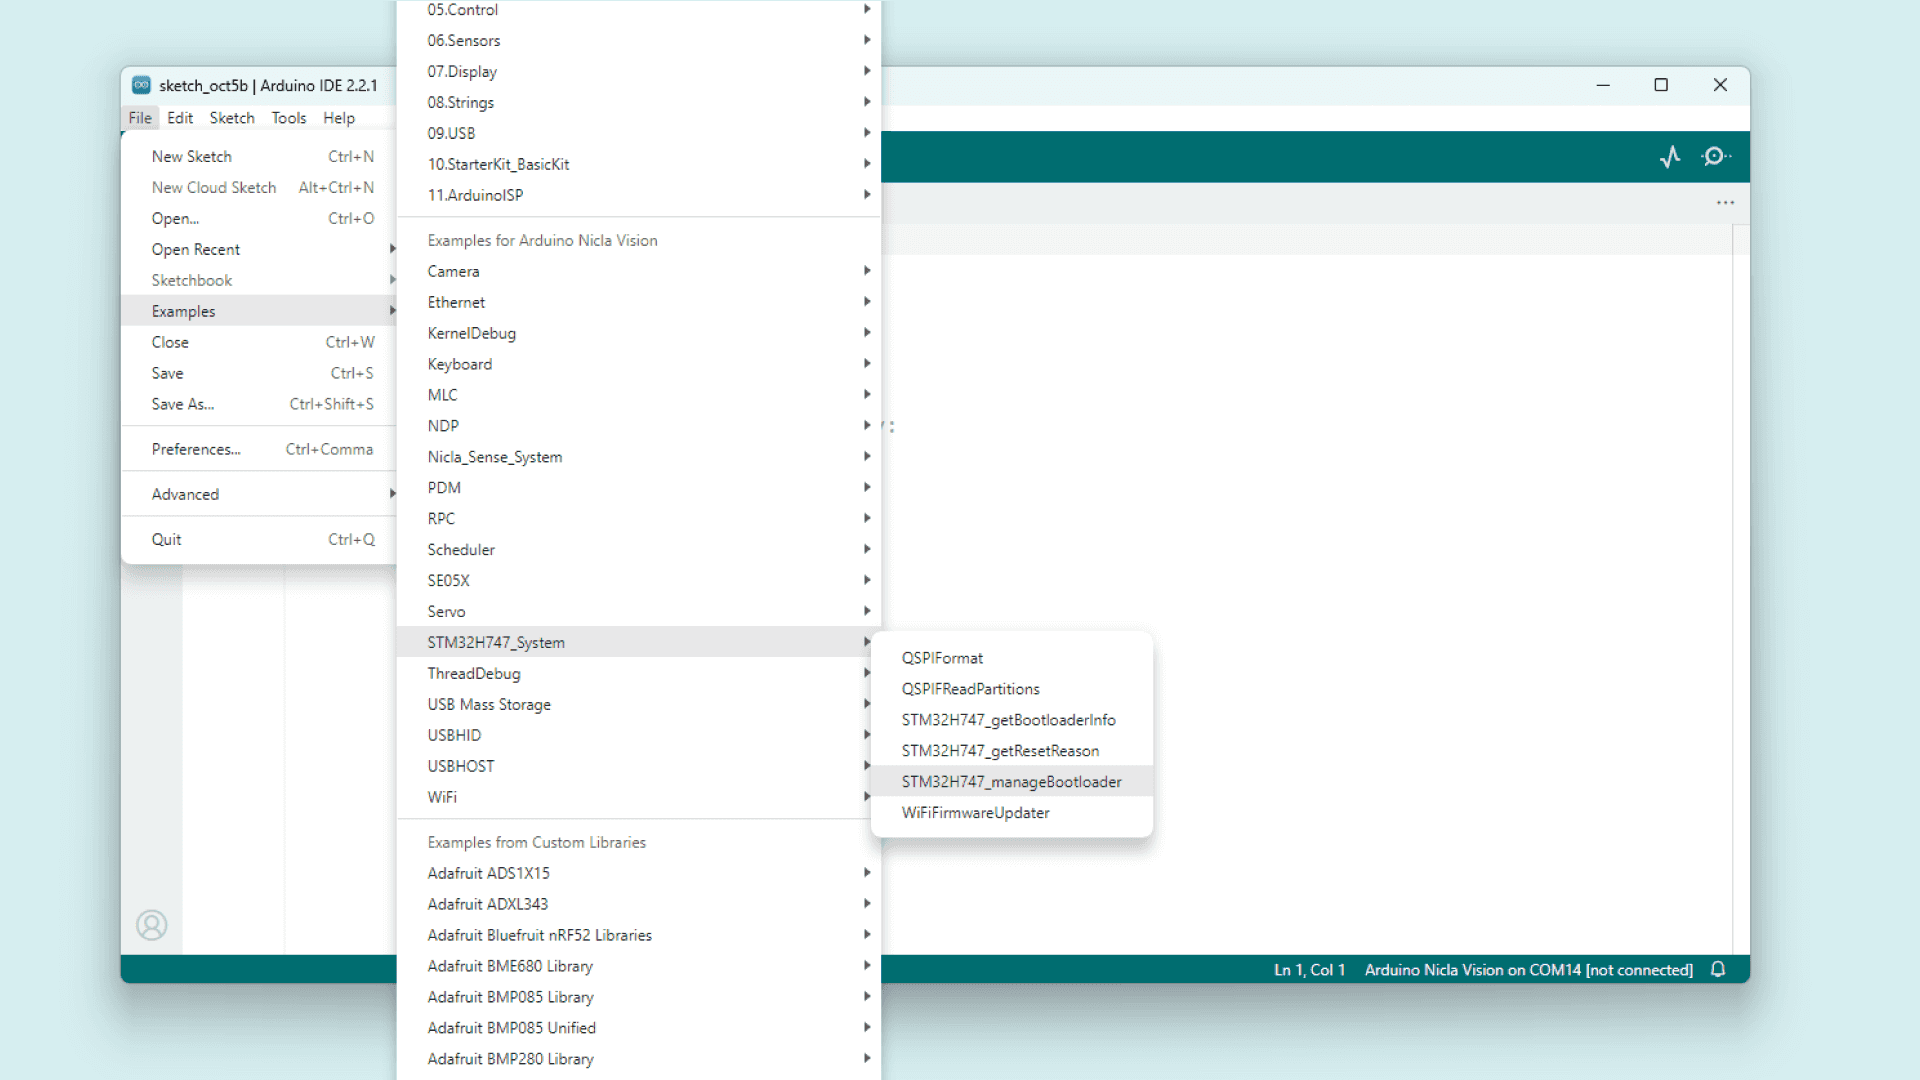Select STM32H747_manageBootloader example
This screenshot has width=1920, height=1080.
pyautogui.click(x=1011, y=782)
